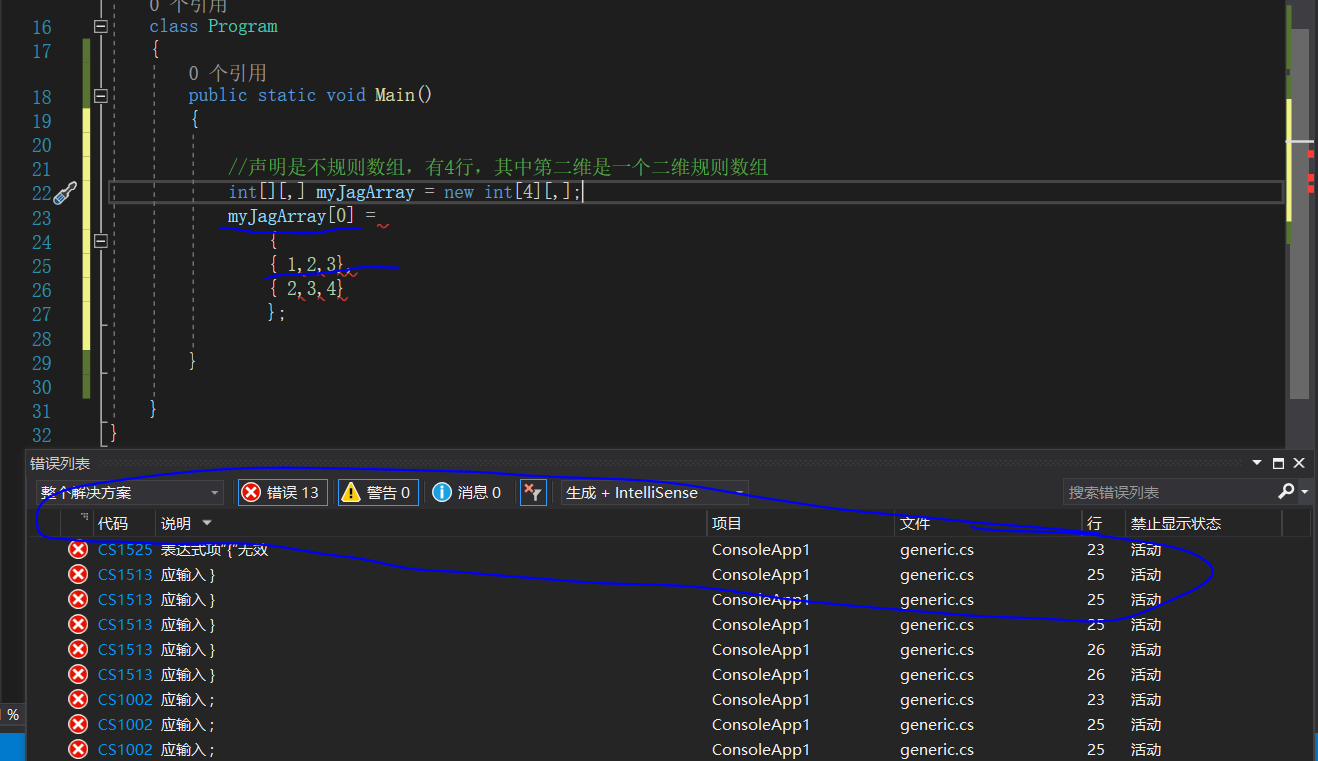The height and width of the screenshot is (761, 1318).
Task: Toggle the 错误 13 errors filter
Action: pos(282,492)
